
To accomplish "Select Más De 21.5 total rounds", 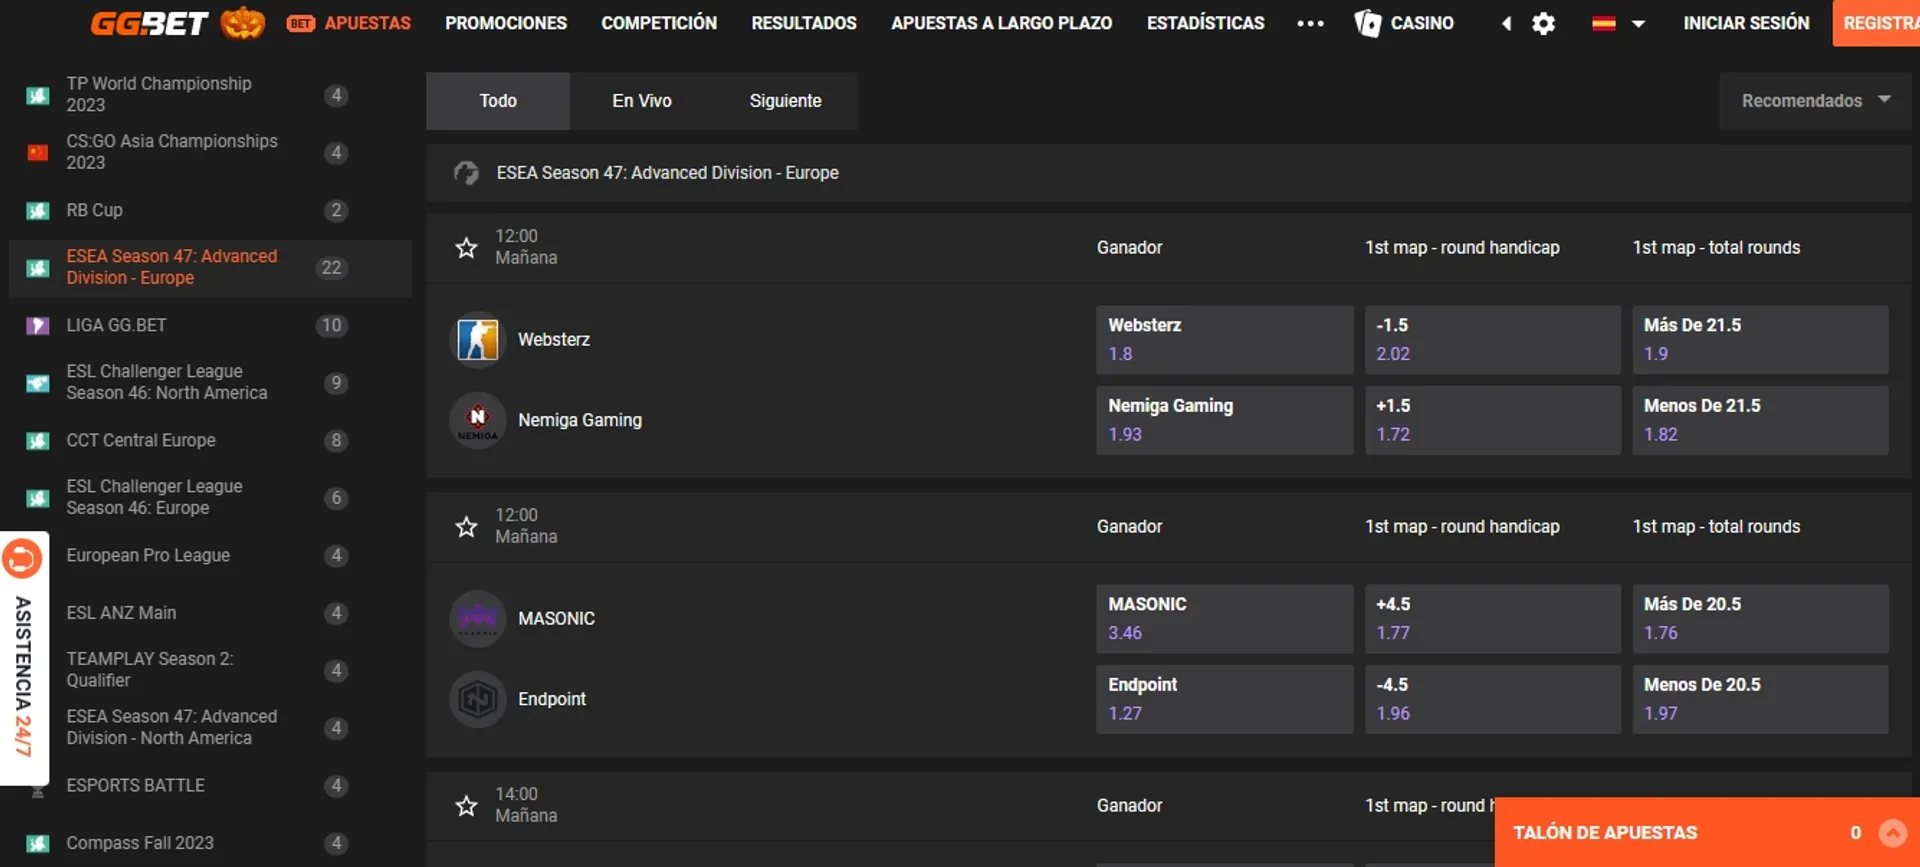I will [x=1760, y=340].
